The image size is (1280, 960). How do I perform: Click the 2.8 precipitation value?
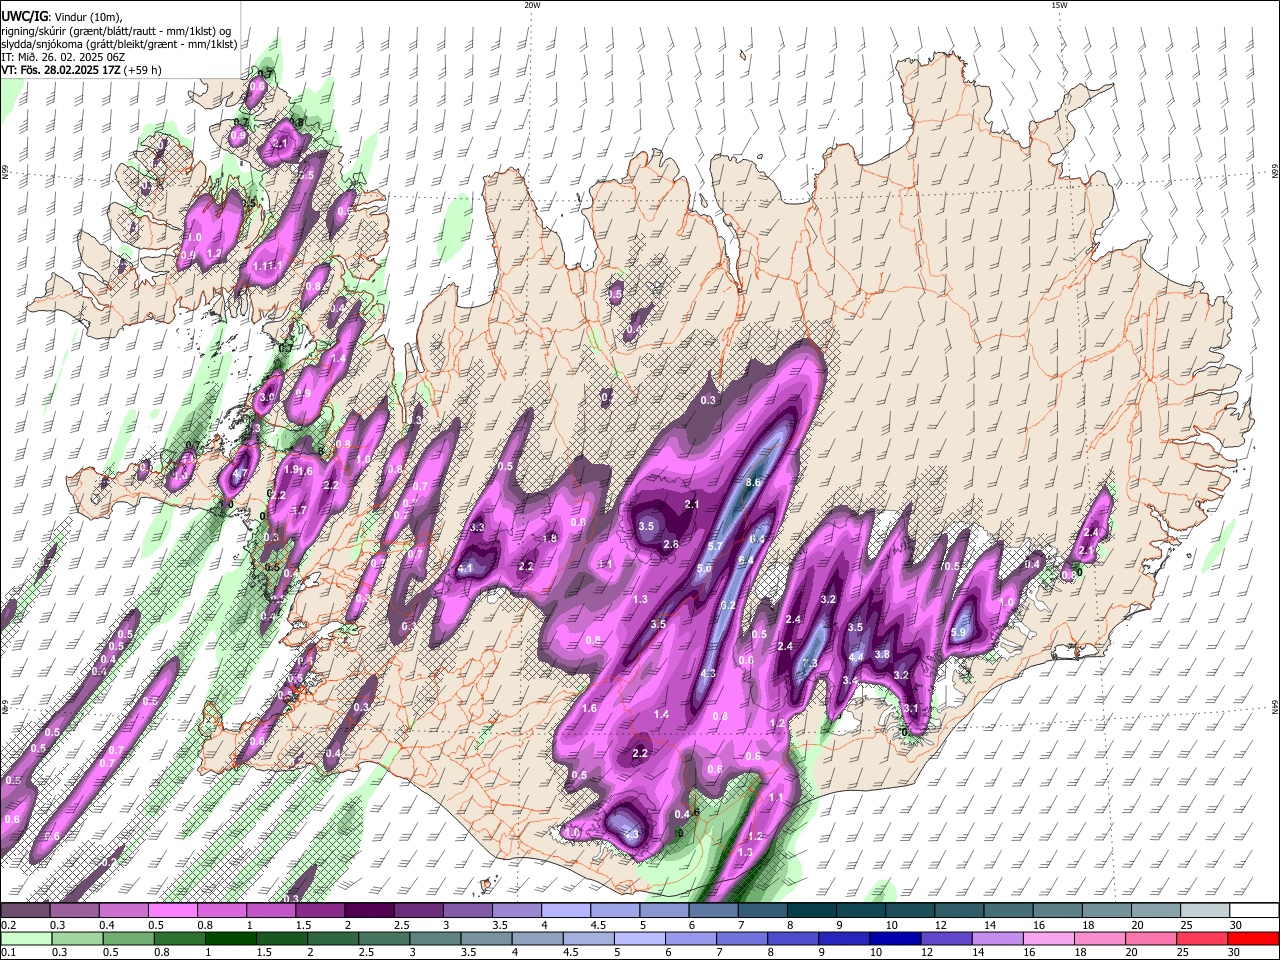[671, 545]
